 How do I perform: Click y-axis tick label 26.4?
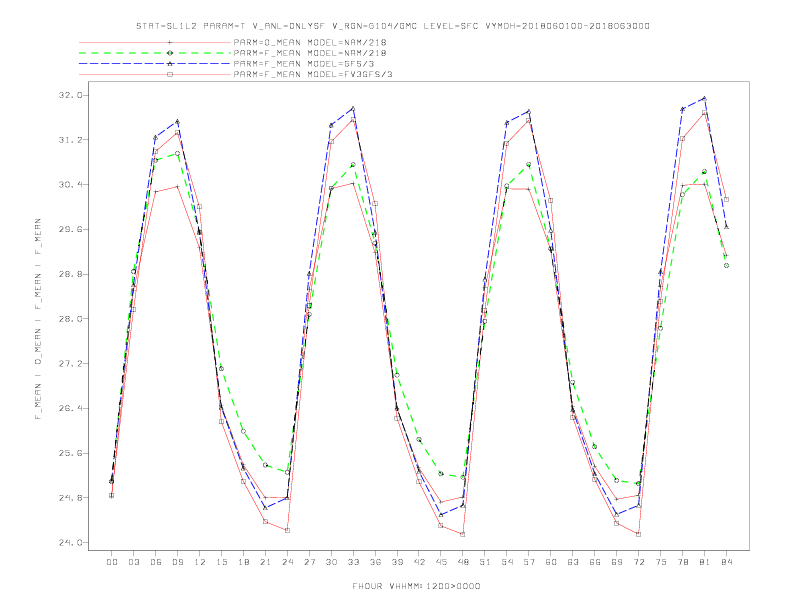[70, 408]
